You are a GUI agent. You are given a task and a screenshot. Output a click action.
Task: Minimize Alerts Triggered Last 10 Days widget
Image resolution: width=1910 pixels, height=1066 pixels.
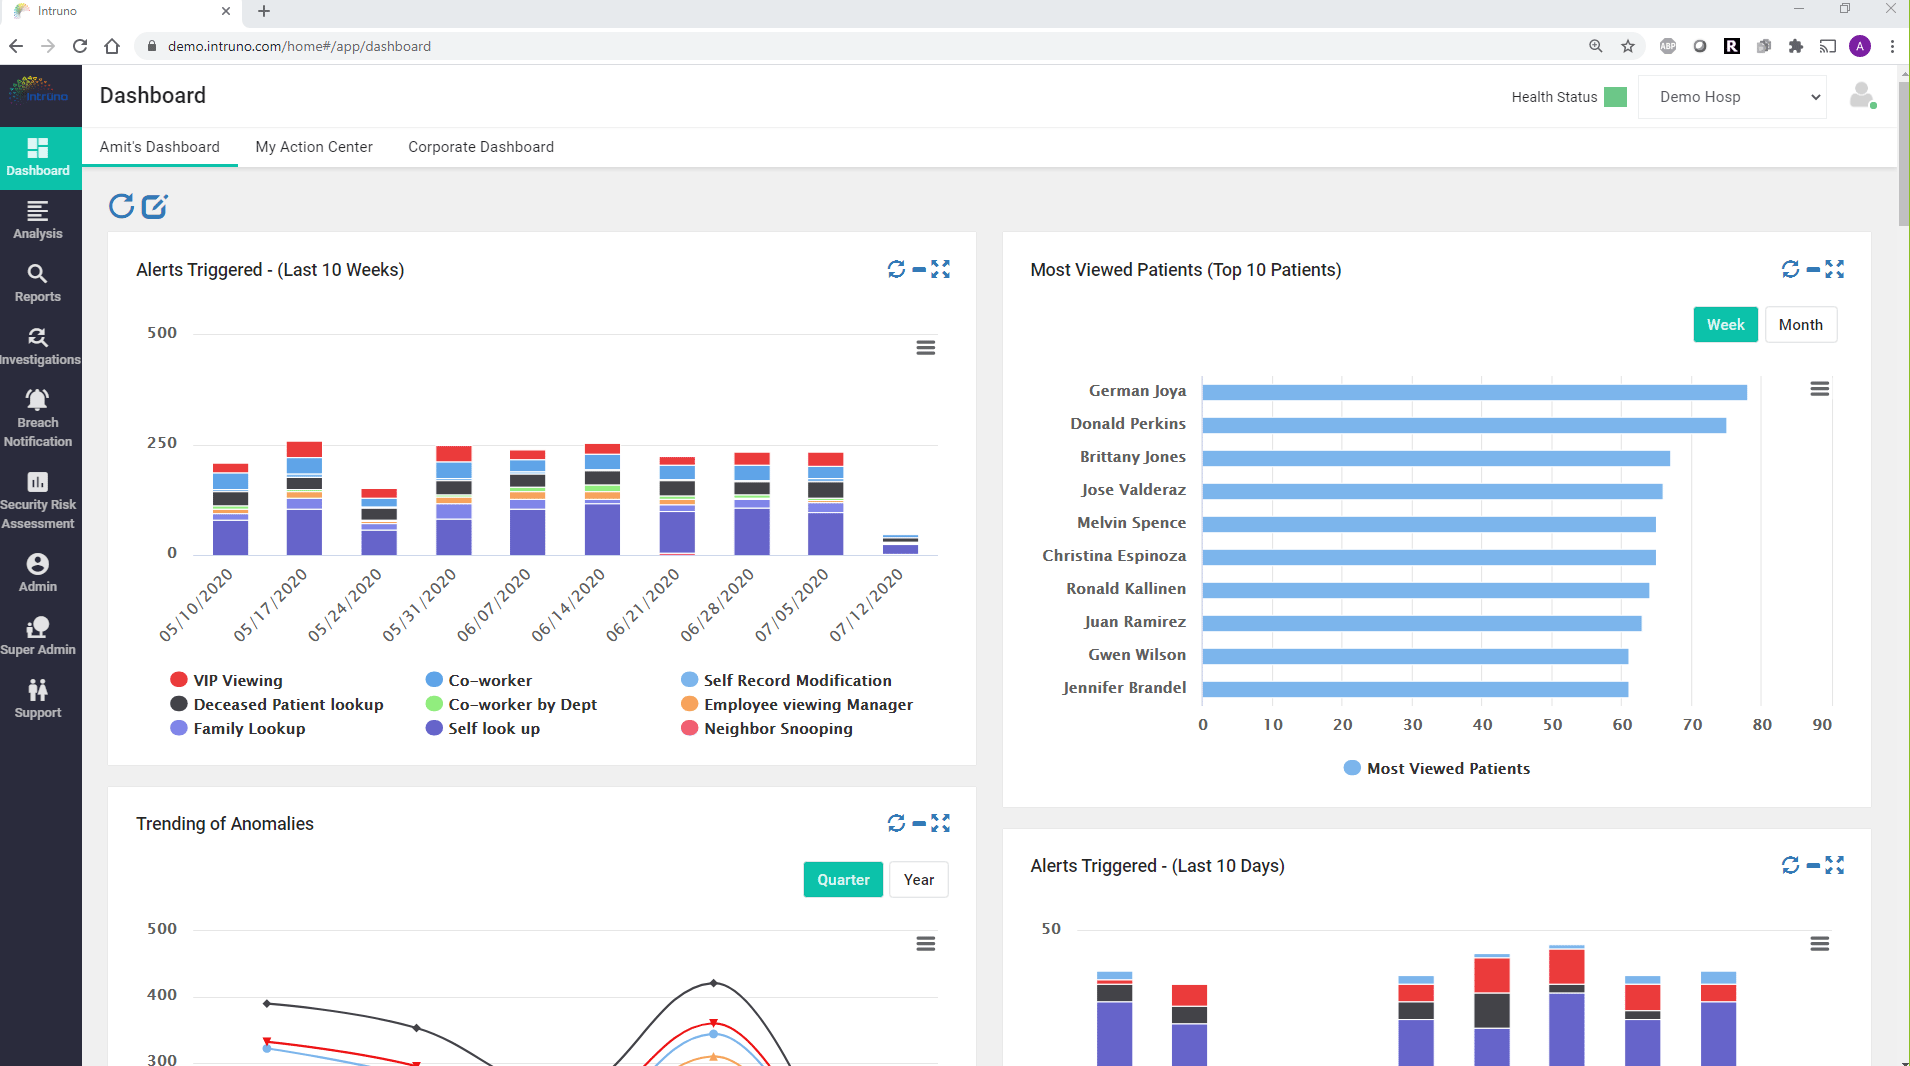(x=1812, y=865)
